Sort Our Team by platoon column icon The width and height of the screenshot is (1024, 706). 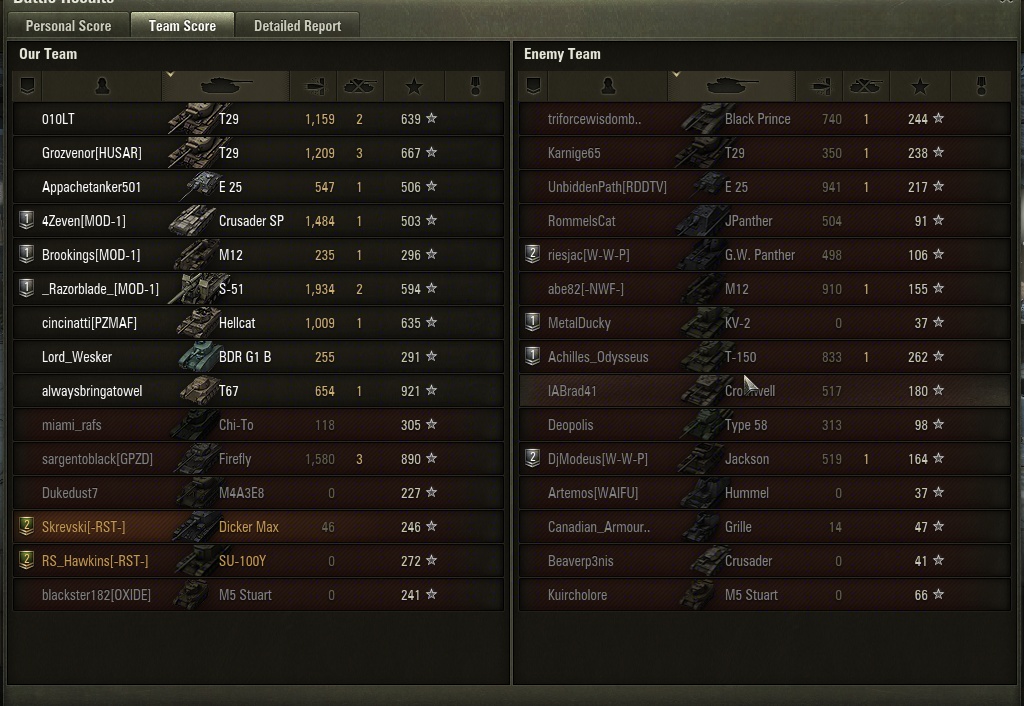27,87
